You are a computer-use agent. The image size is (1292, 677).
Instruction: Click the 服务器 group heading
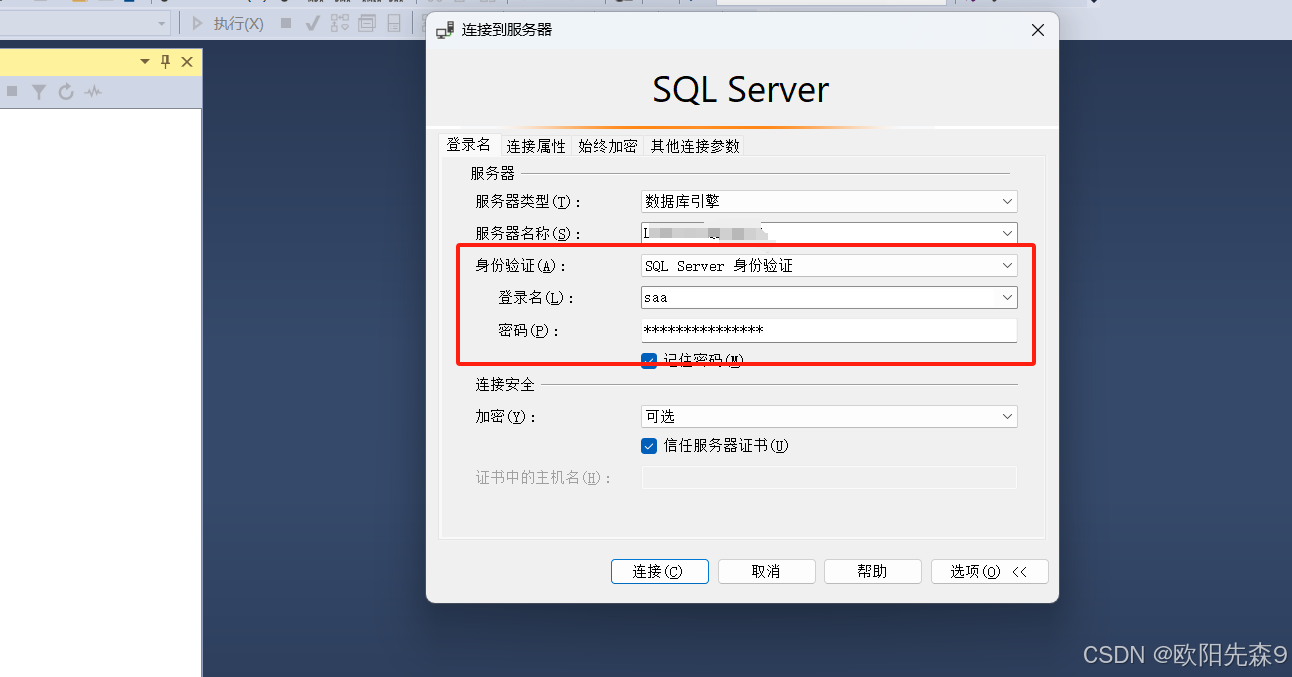pyautogui.click(x=493, y=174)
